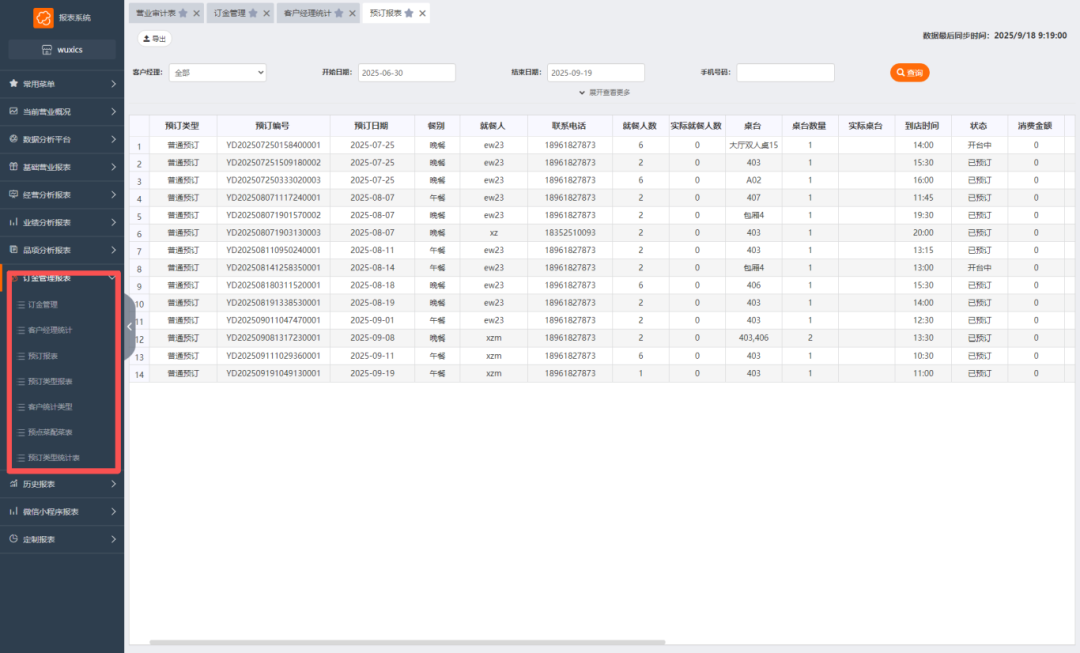Click the 开始日期 field showing 2025-06-30
1080x653 pixels.
(406, 72)
